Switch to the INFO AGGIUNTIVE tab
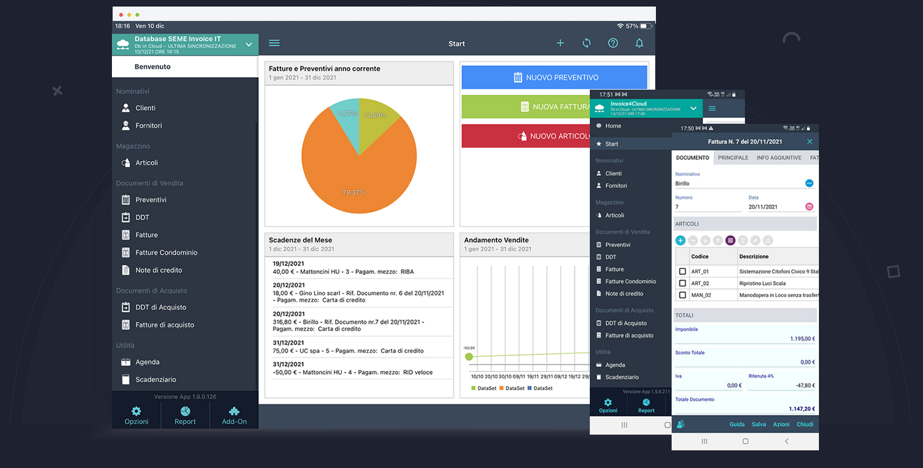Screen dimensions: 923x468 click(x=778, y=158)
